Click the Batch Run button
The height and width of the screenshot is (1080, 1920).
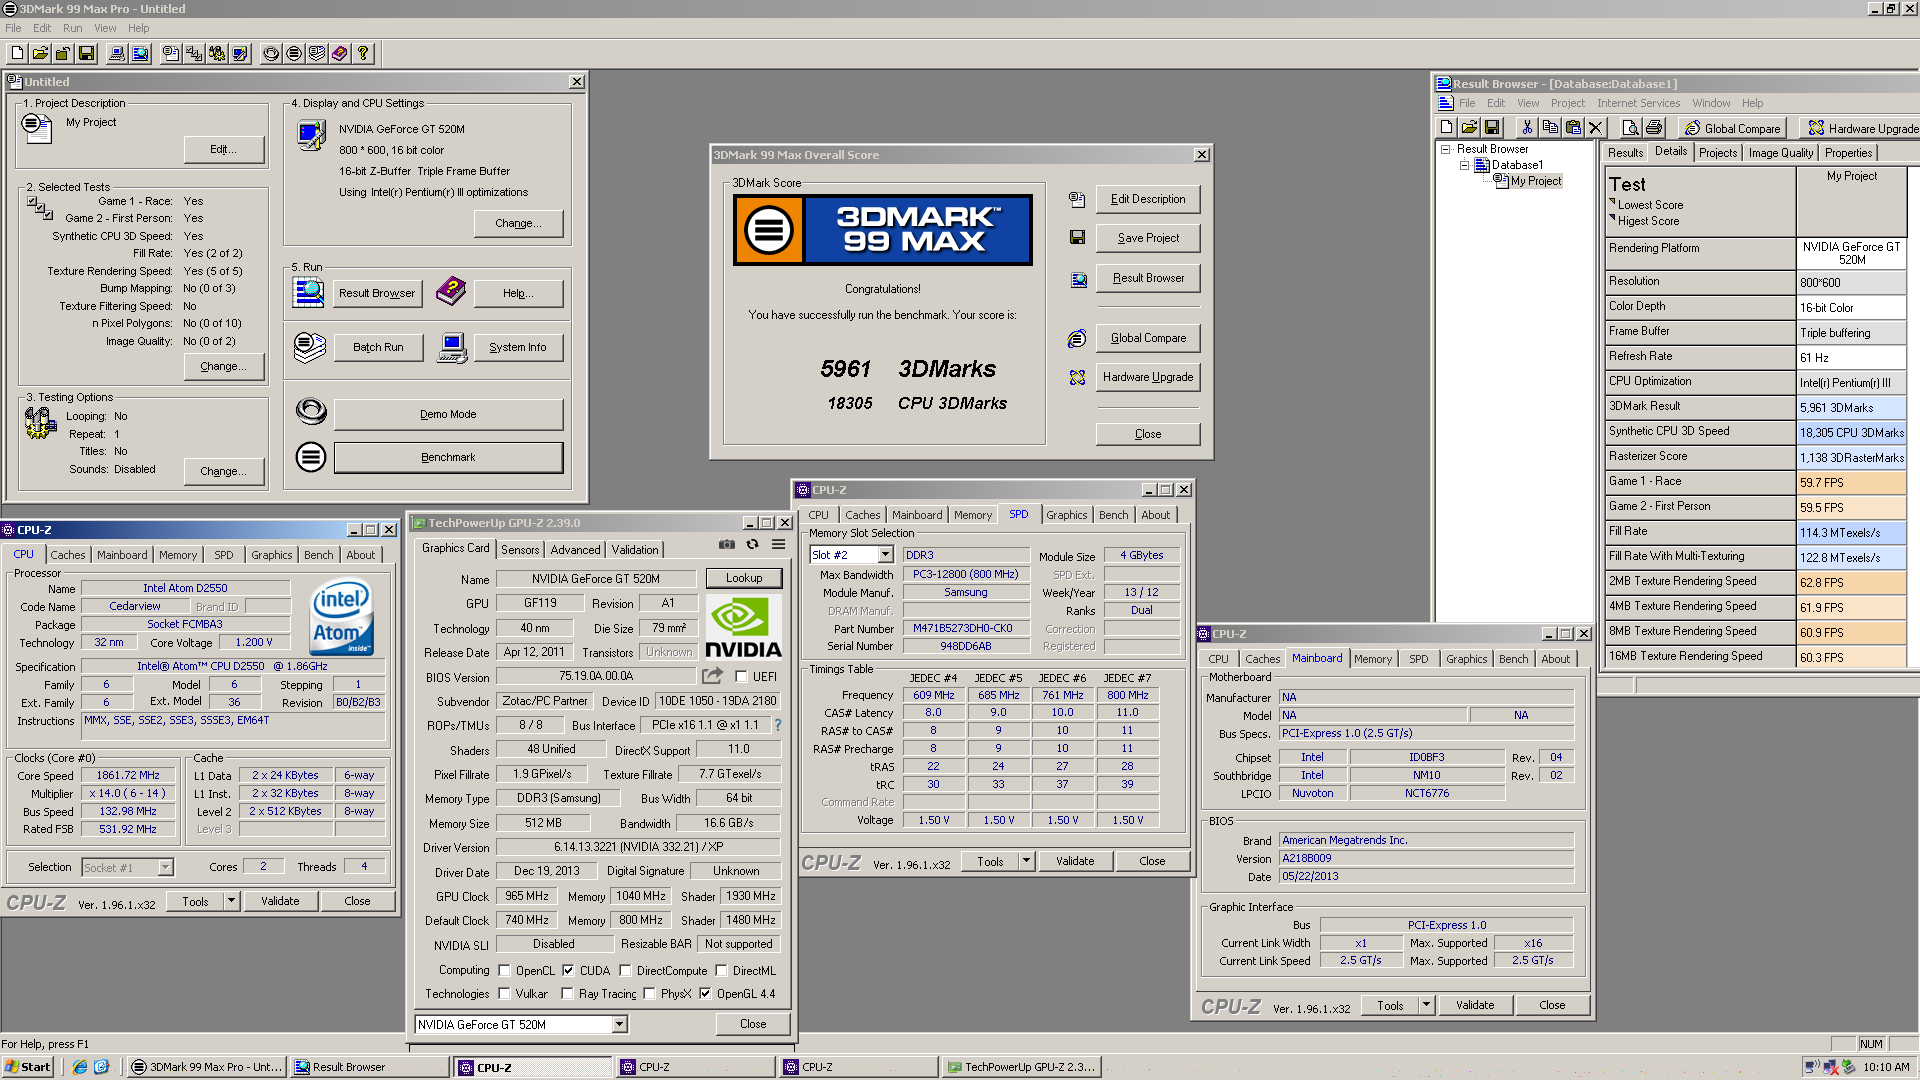(378, 347)
